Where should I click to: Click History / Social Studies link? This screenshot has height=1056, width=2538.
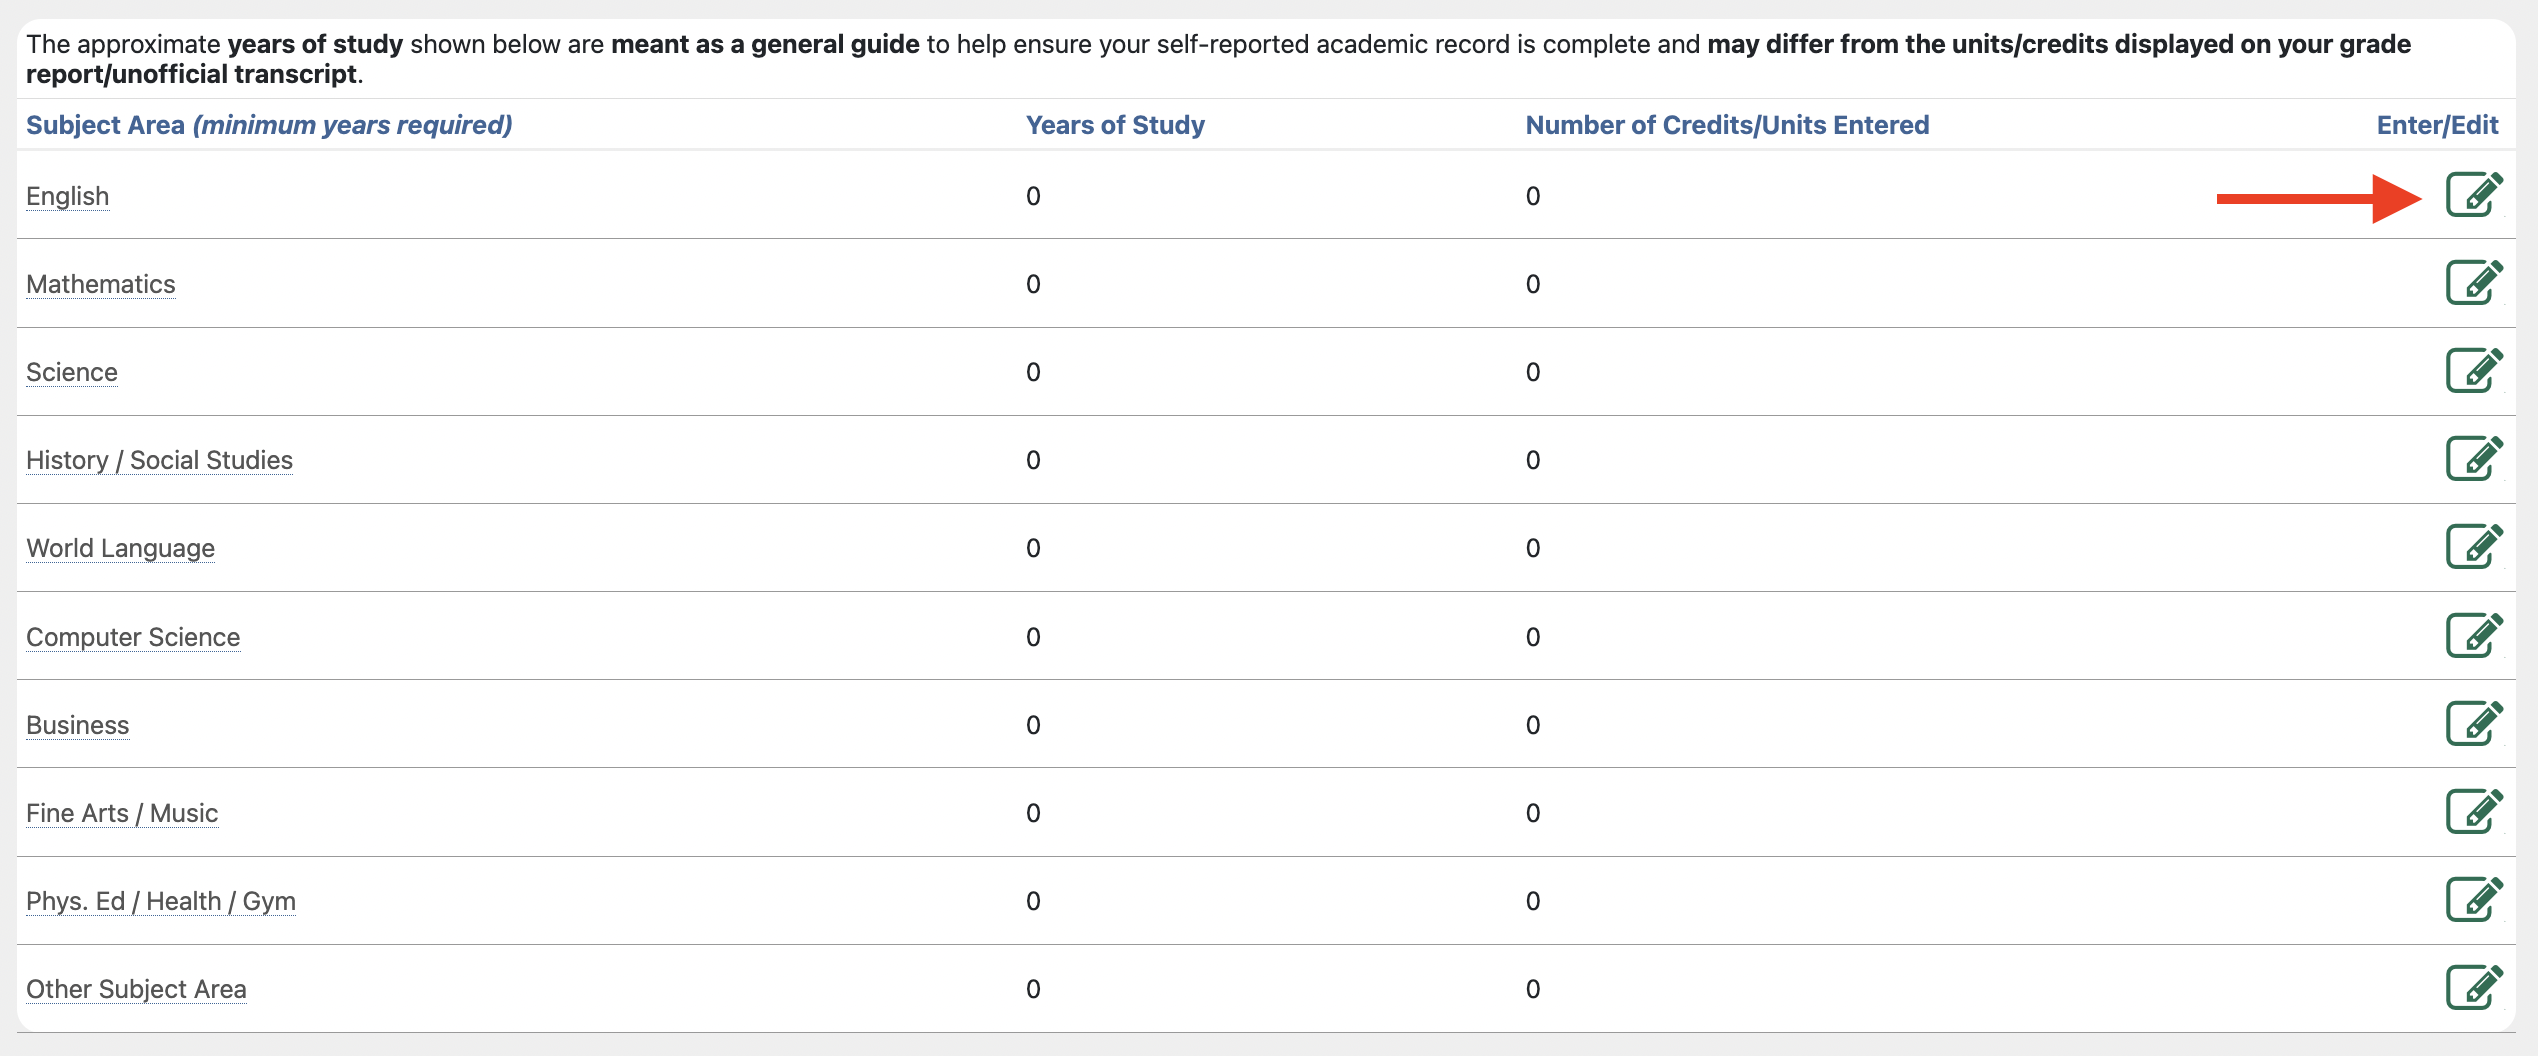pyautogui.click(x=159, y=460)
